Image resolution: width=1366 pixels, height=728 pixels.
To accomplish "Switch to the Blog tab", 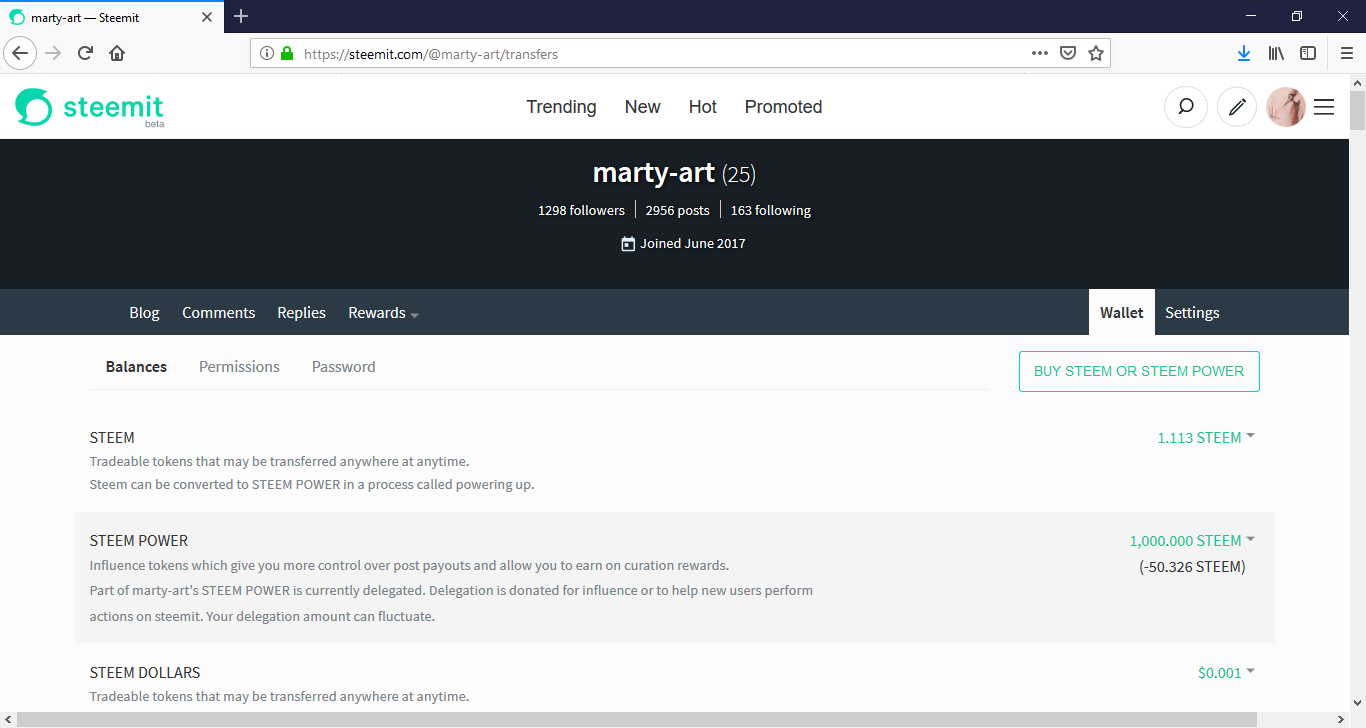I will click(144, 313).
